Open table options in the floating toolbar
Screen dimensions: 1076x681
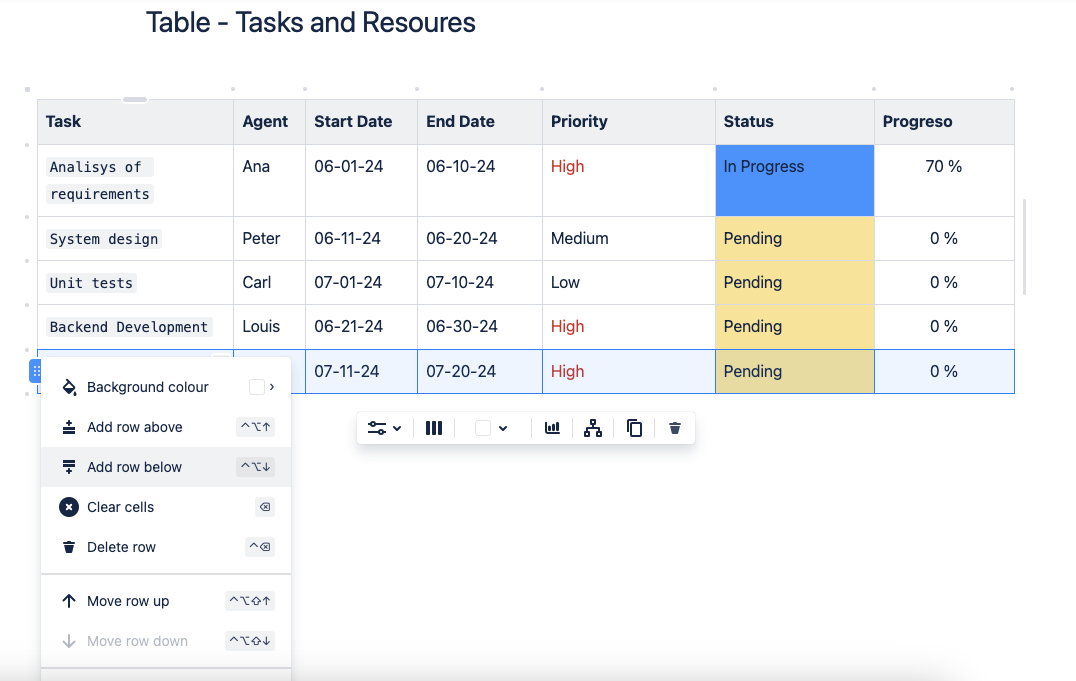384,428
